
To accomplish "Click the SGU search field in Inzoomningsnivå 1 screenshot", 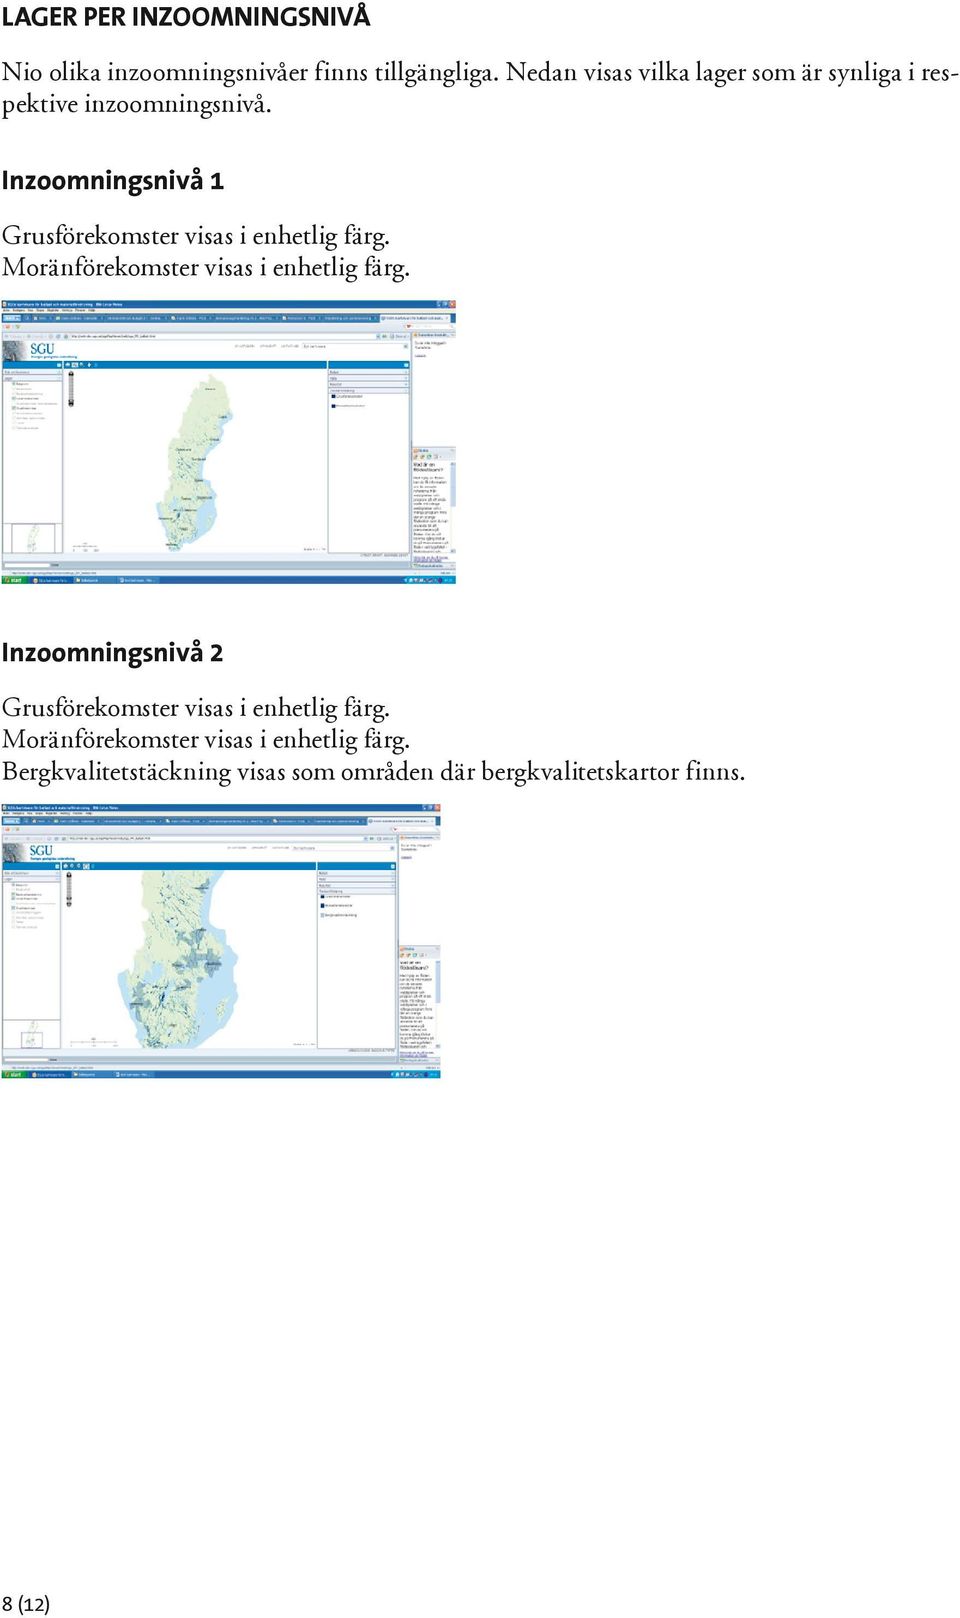I will pyautogui.click(x=355, y=346).
